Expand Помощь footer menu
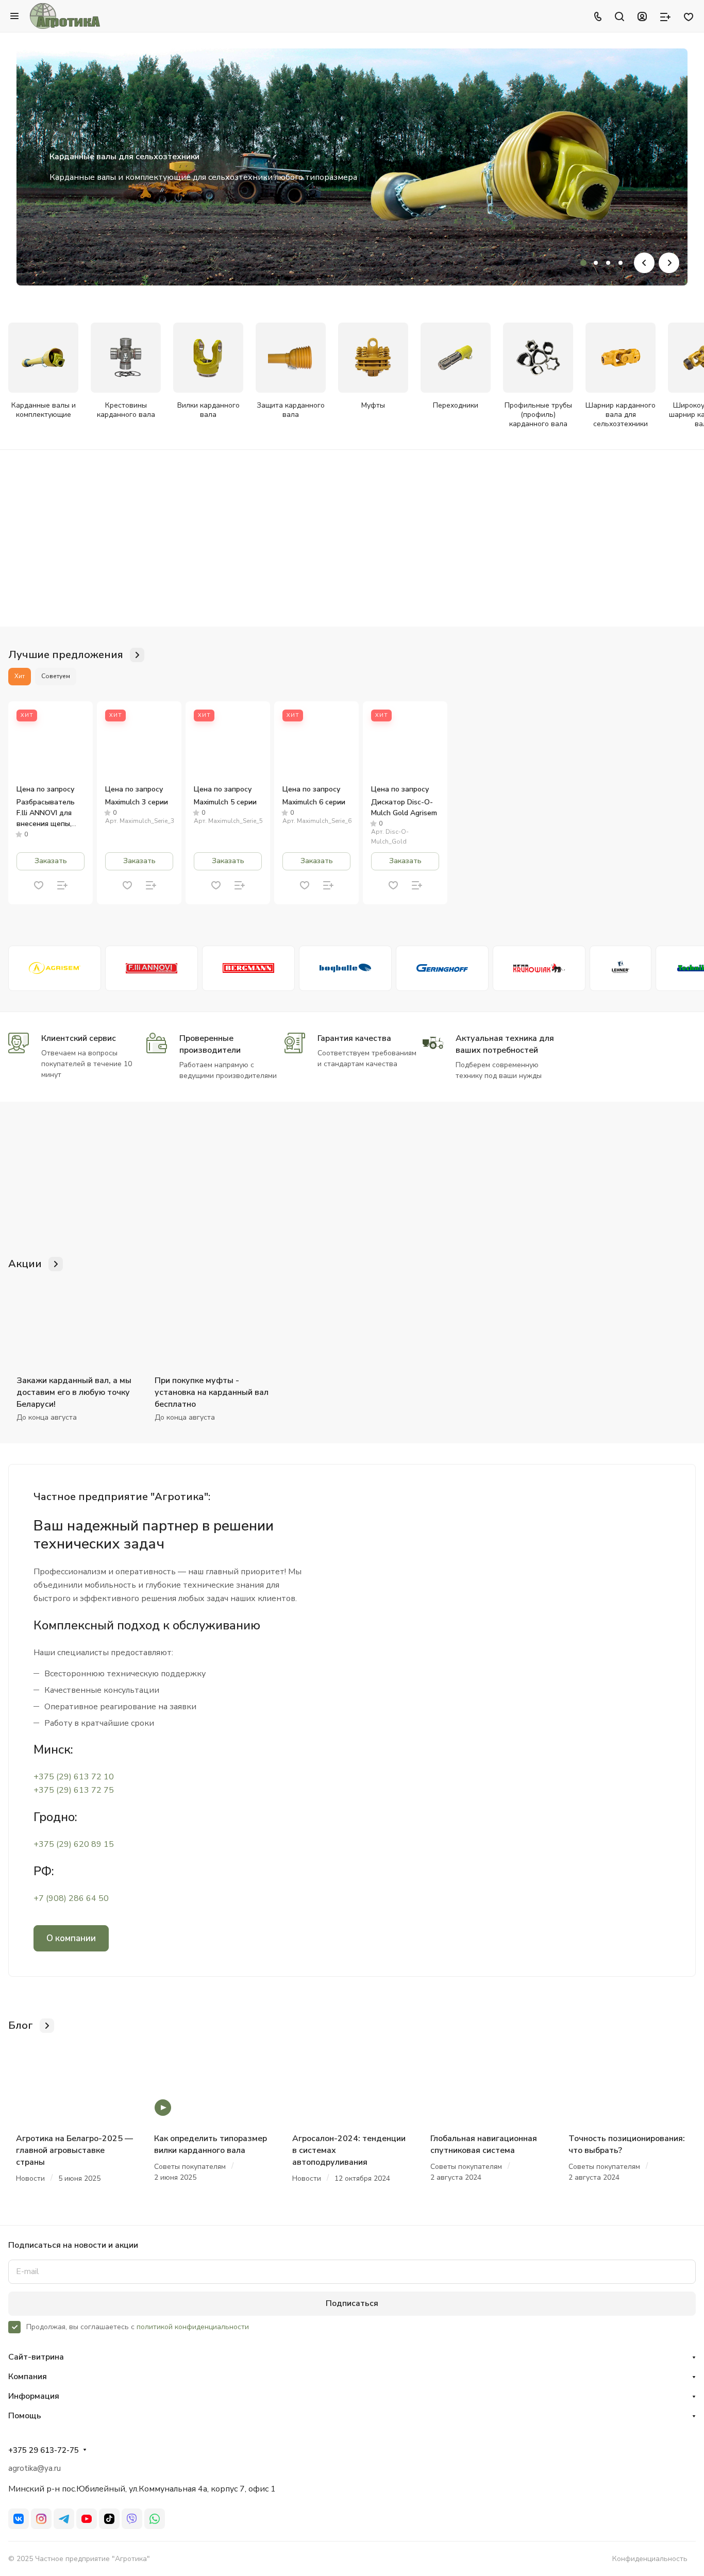Image resolution: width=704 pixels, height=2576 pixels. pos(352,2415)
